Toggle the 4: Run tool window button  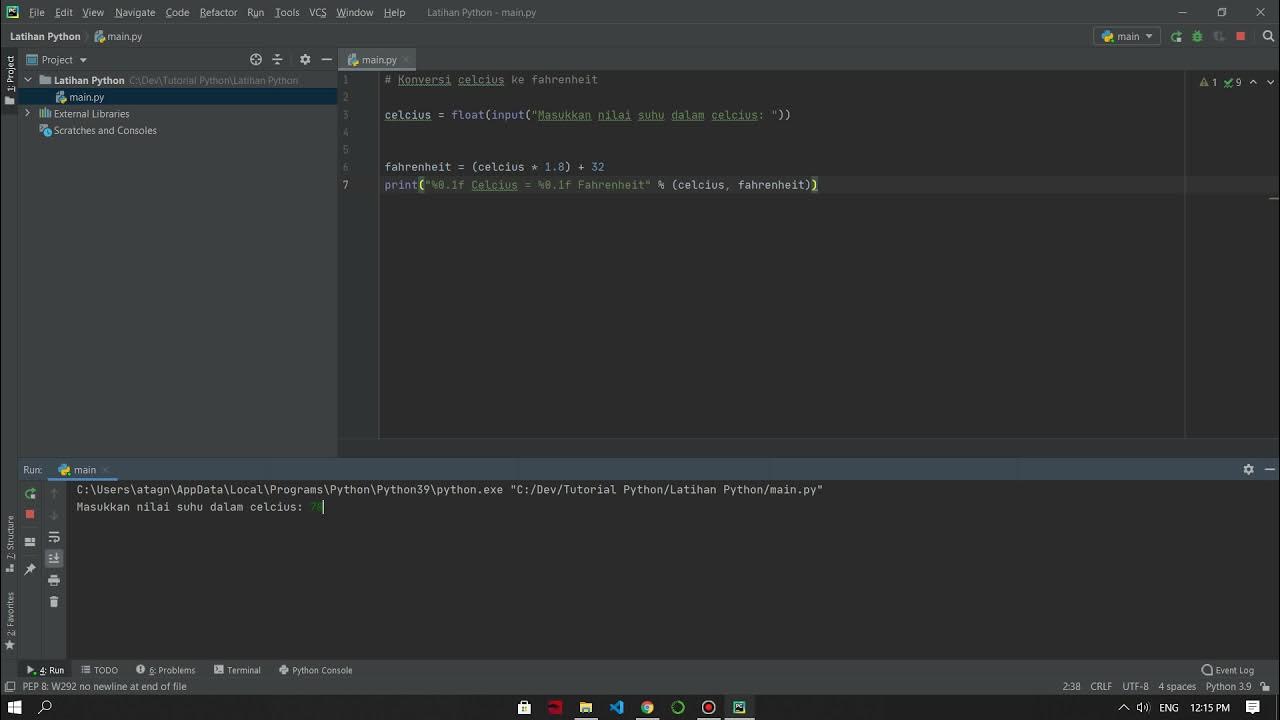click(45, 670)
